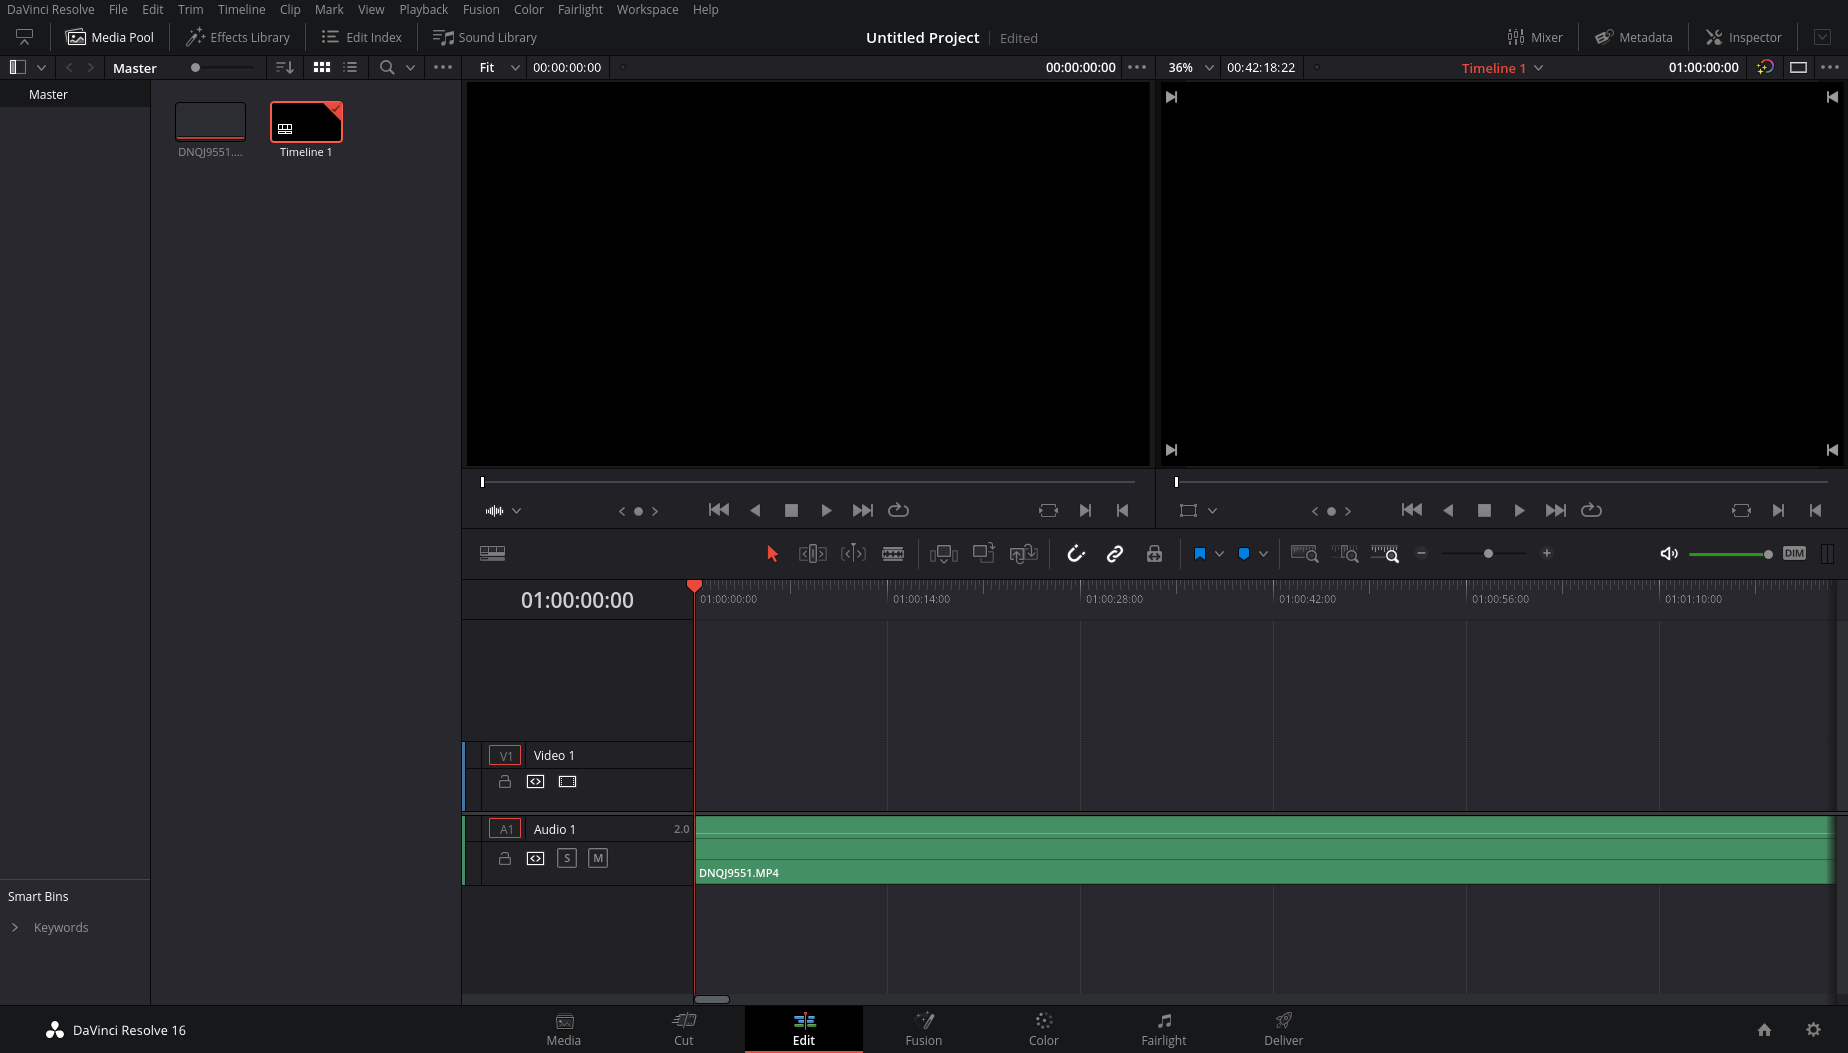Toggle Snapping magnet icon
The height and width of the screenshot is (1053, 1848).
coord(1076,553)
